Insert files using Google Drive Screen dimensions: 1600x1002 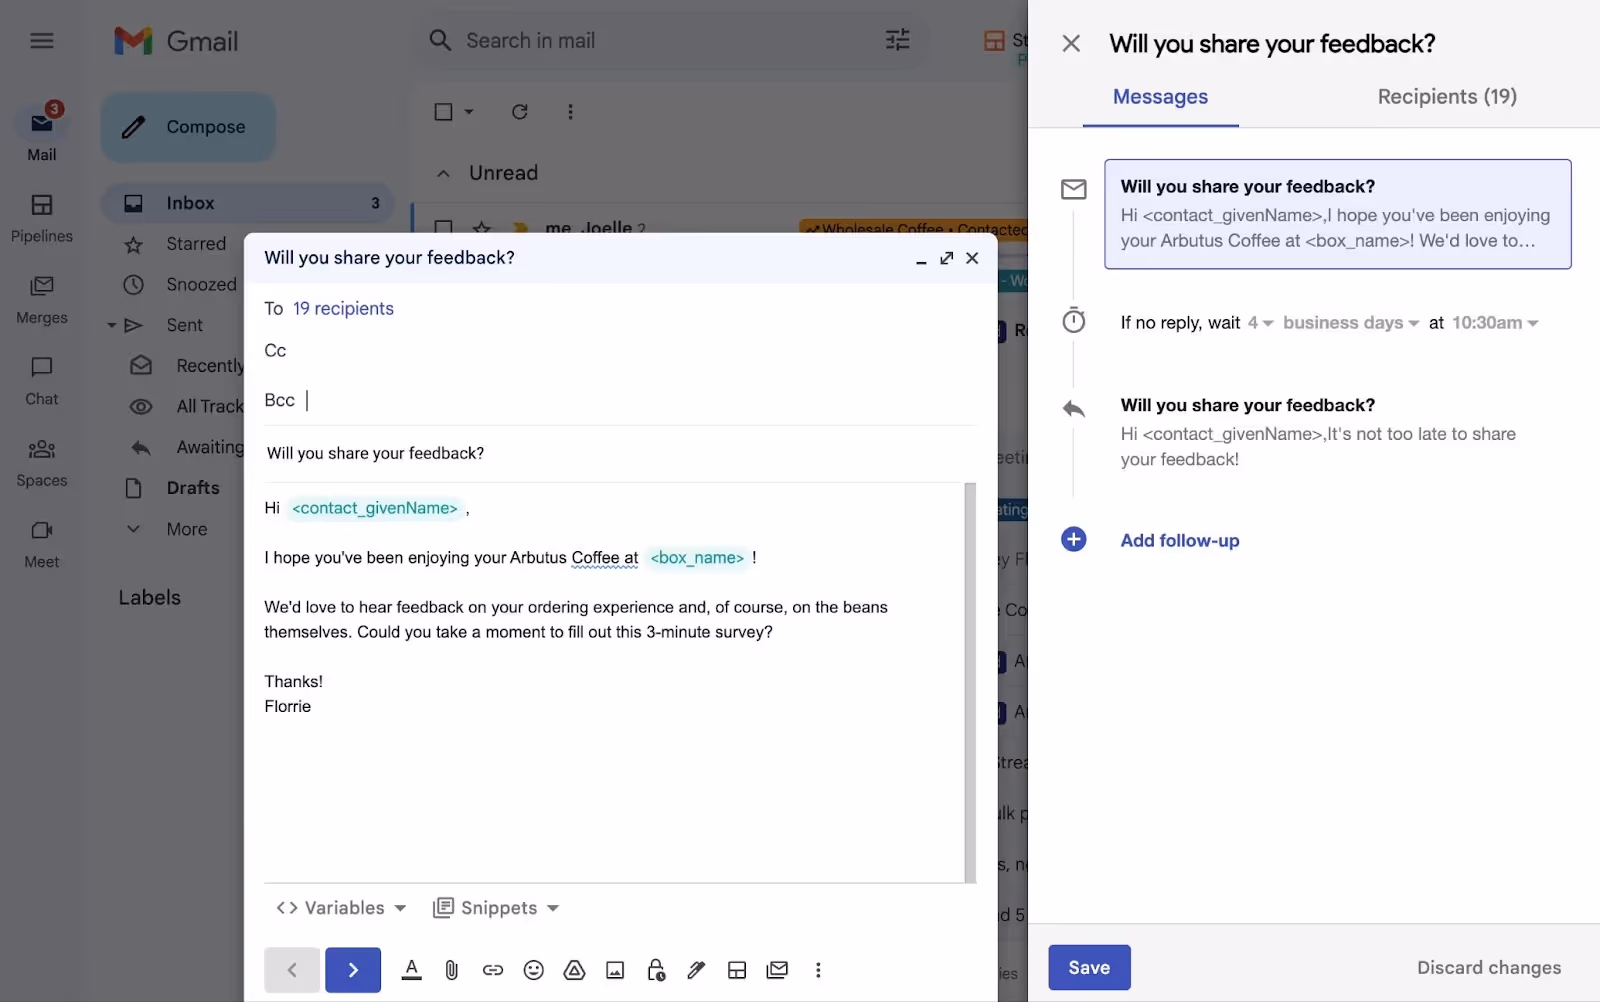(574, 970)
